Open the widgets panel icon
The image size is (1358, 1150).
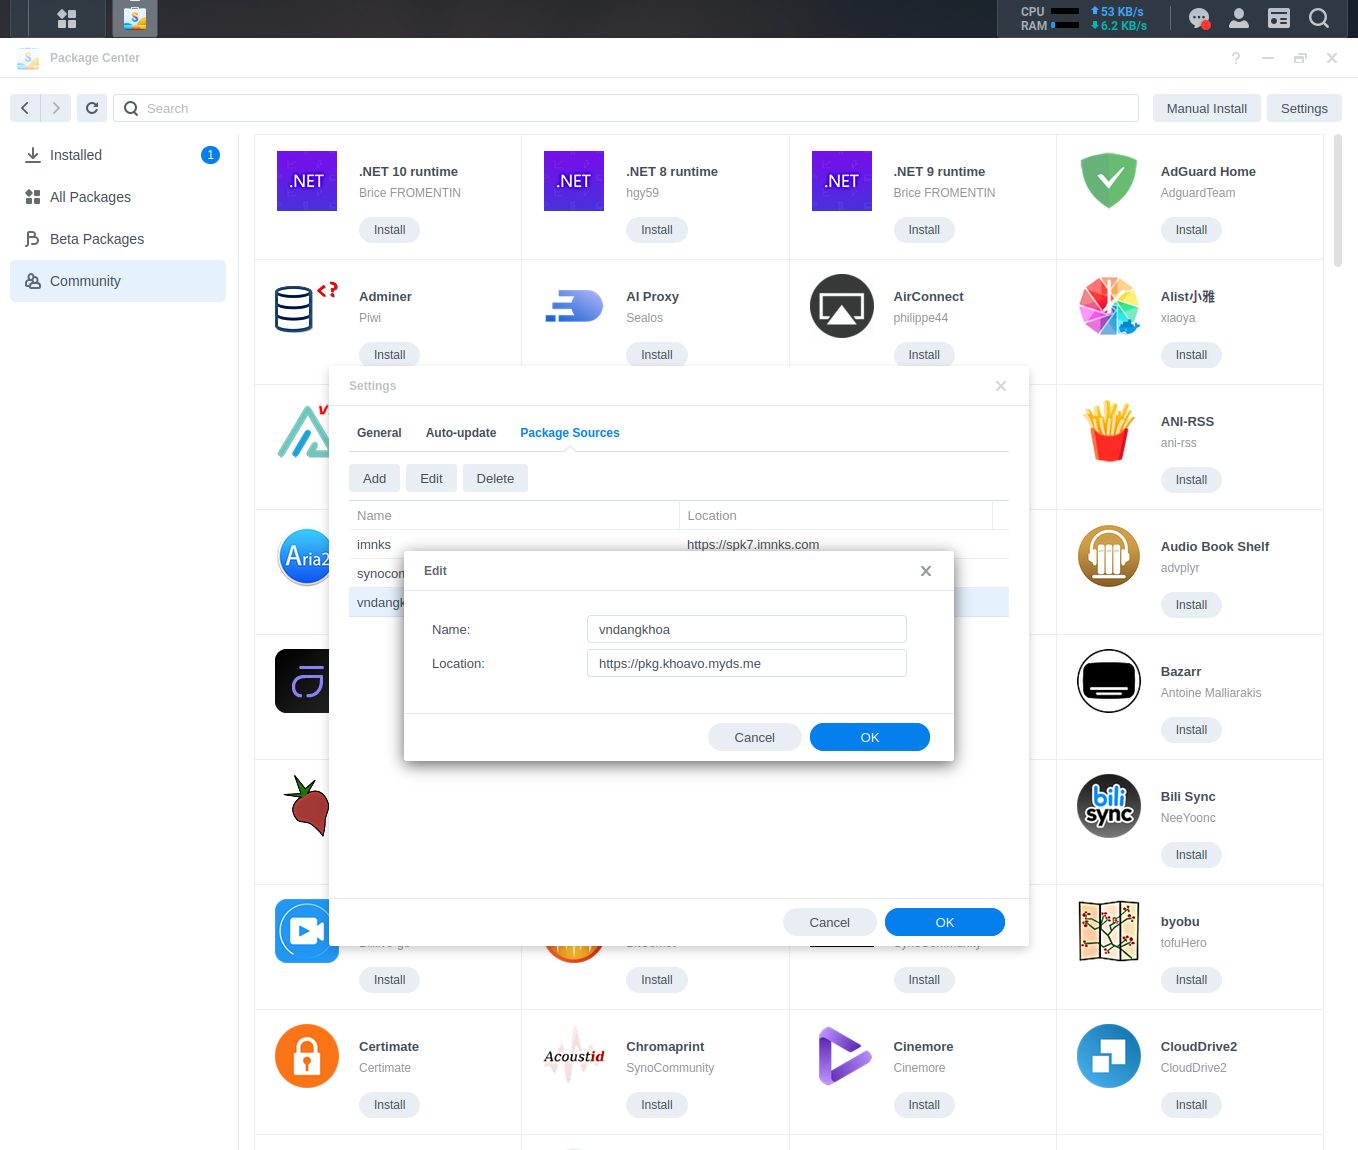(x=1279, y=18)
